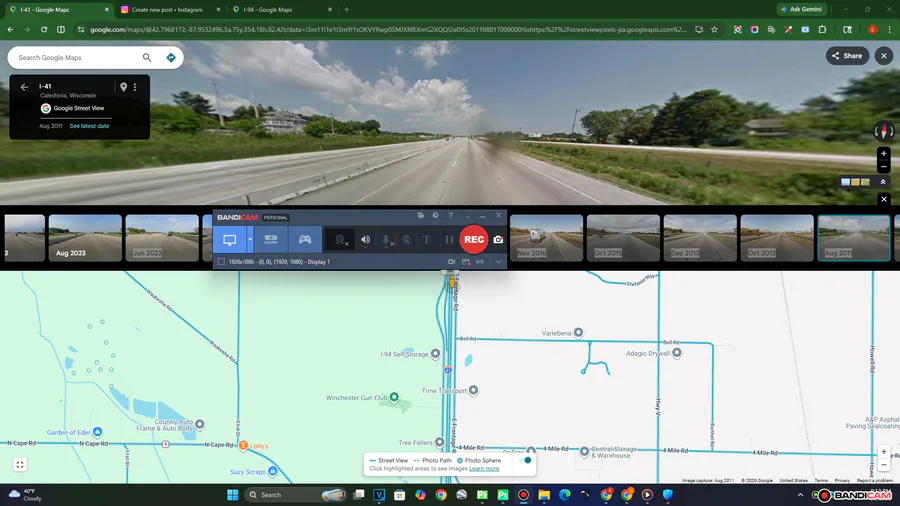Toggle Bandicam text overlay

(426, 240)
